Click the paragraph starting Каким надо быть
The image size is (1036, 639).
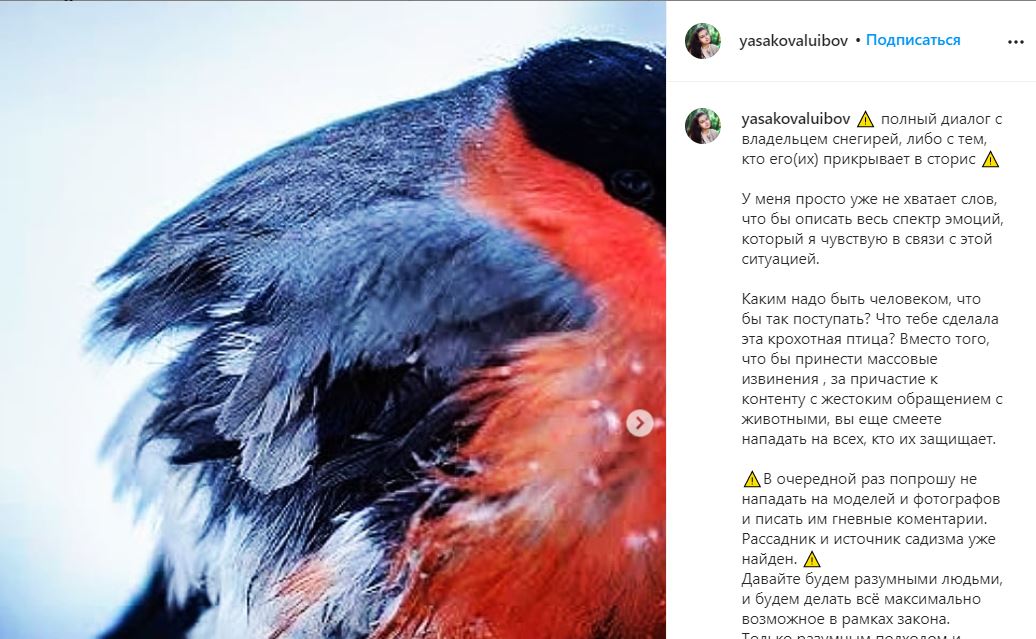click(x=872, y=369)
